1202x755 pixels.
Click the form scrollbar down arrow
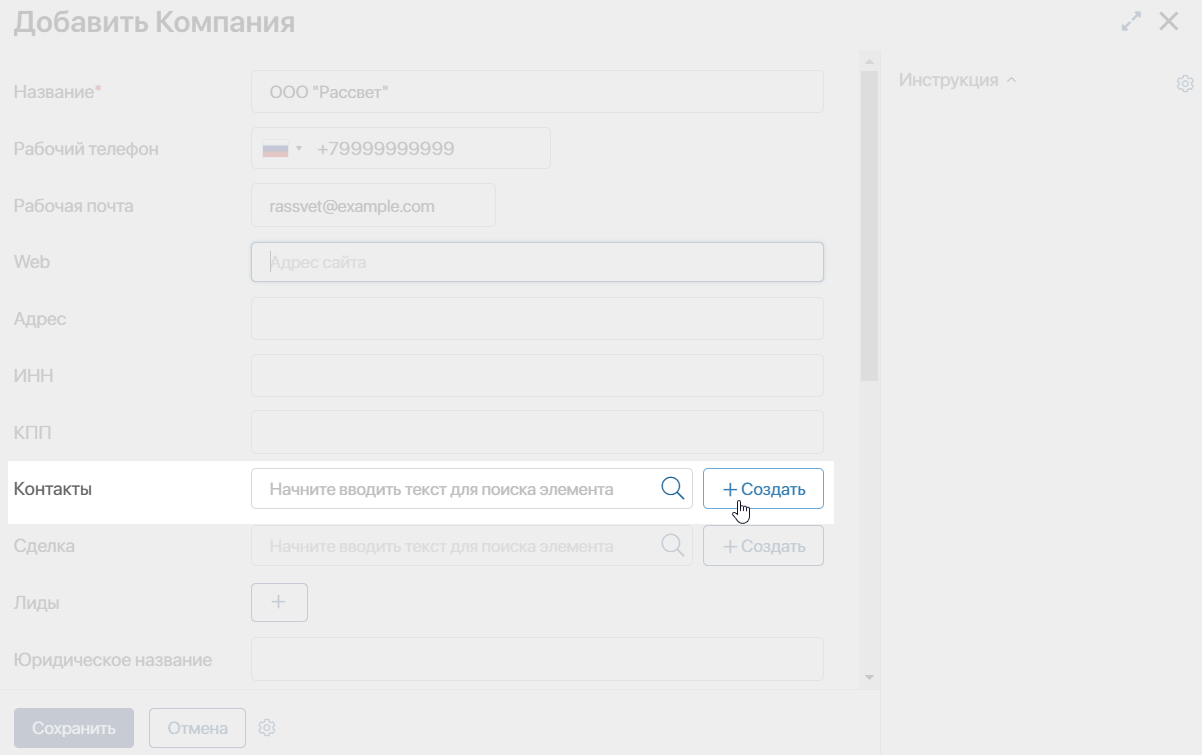(x=869, y=678)
